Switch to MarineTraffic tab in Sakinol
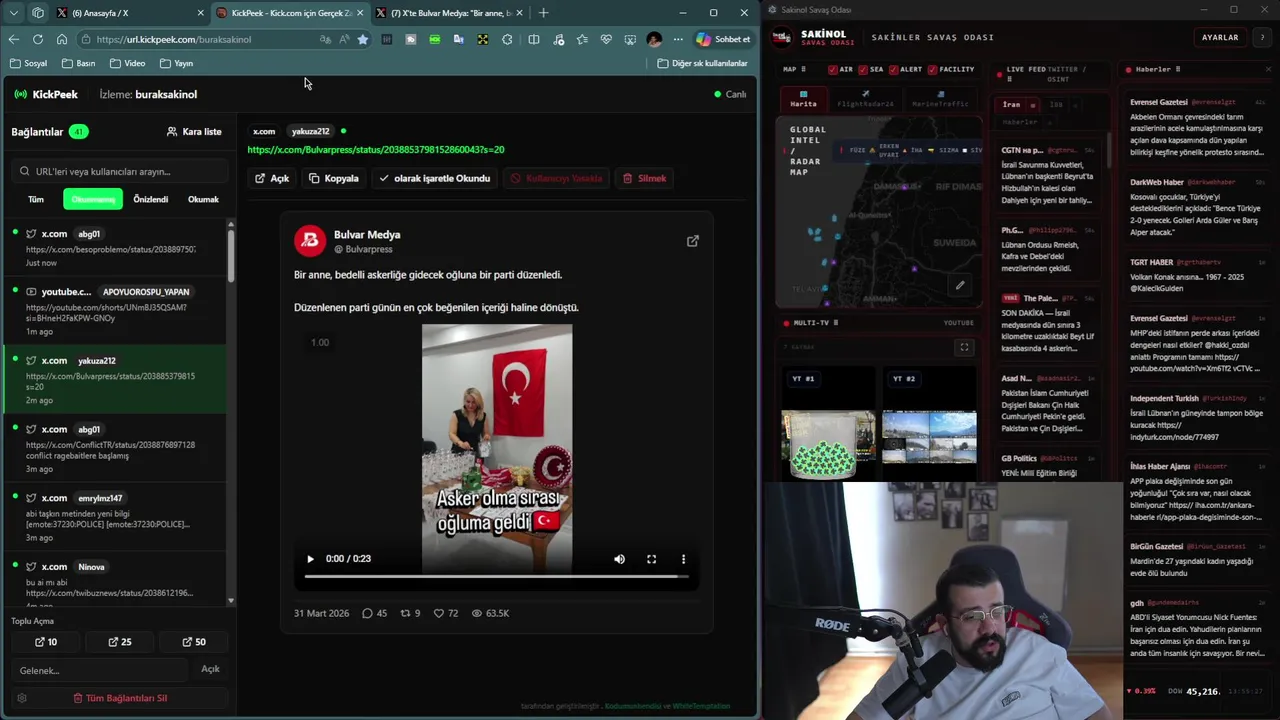 [x=939, y=100]
